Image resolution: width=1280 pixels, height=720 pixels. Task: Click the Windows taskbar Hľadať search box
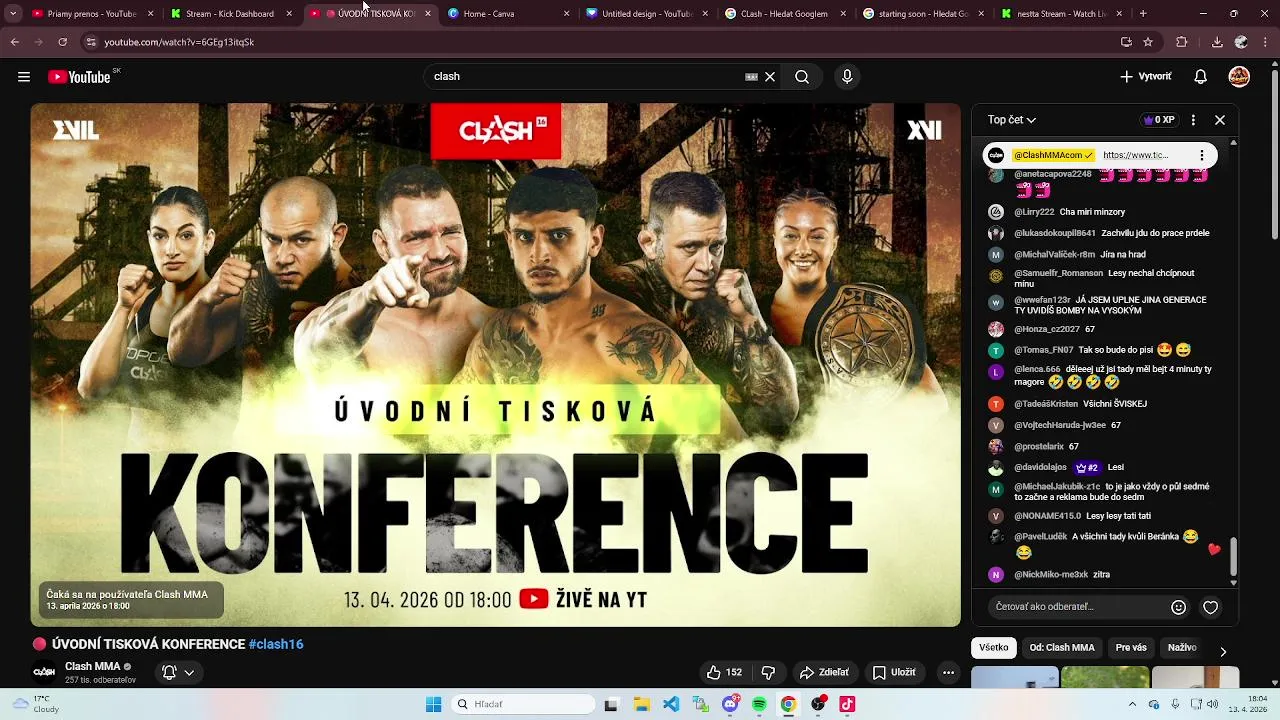(522, 704)
